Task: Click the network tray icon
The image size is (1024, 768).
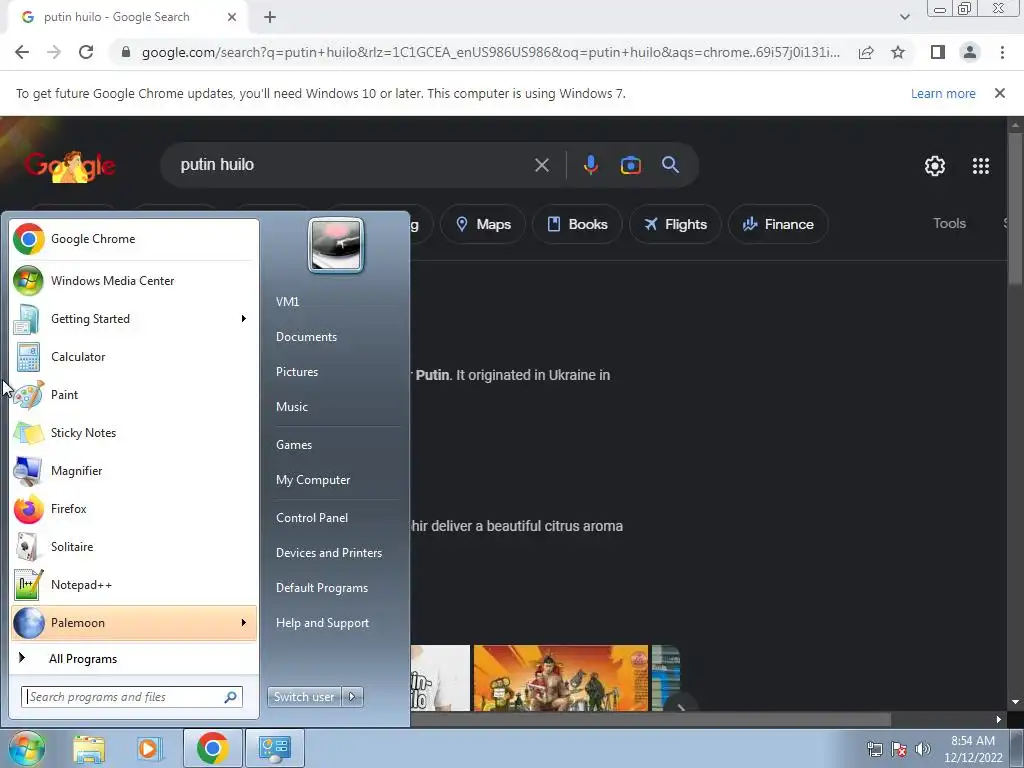Action: [874, 748]
